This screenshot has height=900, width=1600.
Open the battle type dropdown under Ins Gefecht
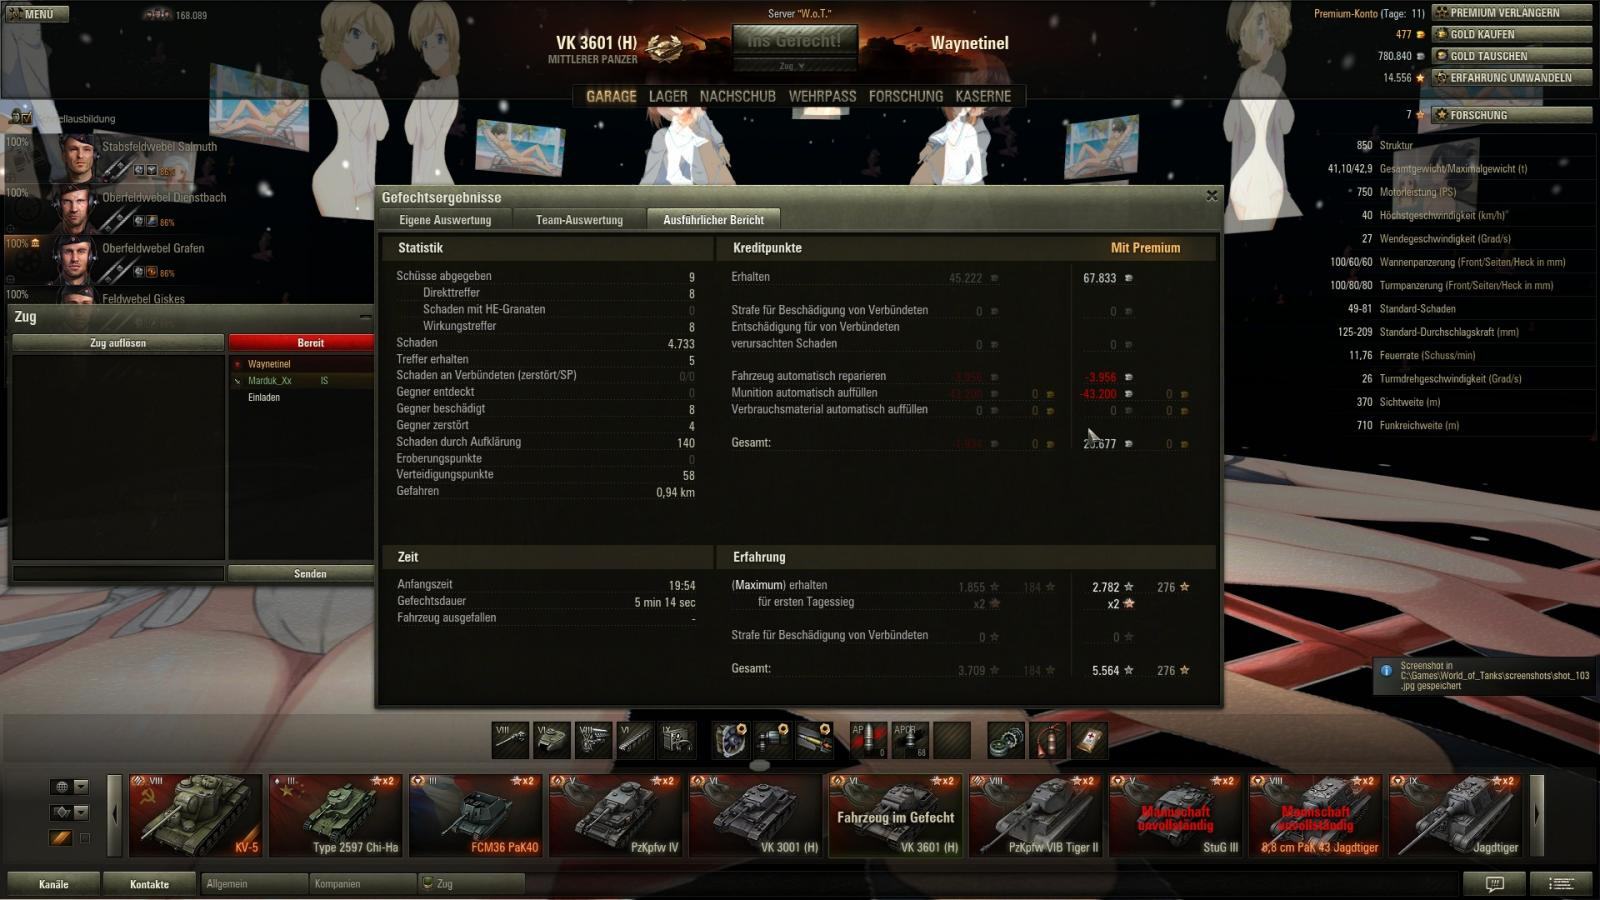tap(794, 65)
